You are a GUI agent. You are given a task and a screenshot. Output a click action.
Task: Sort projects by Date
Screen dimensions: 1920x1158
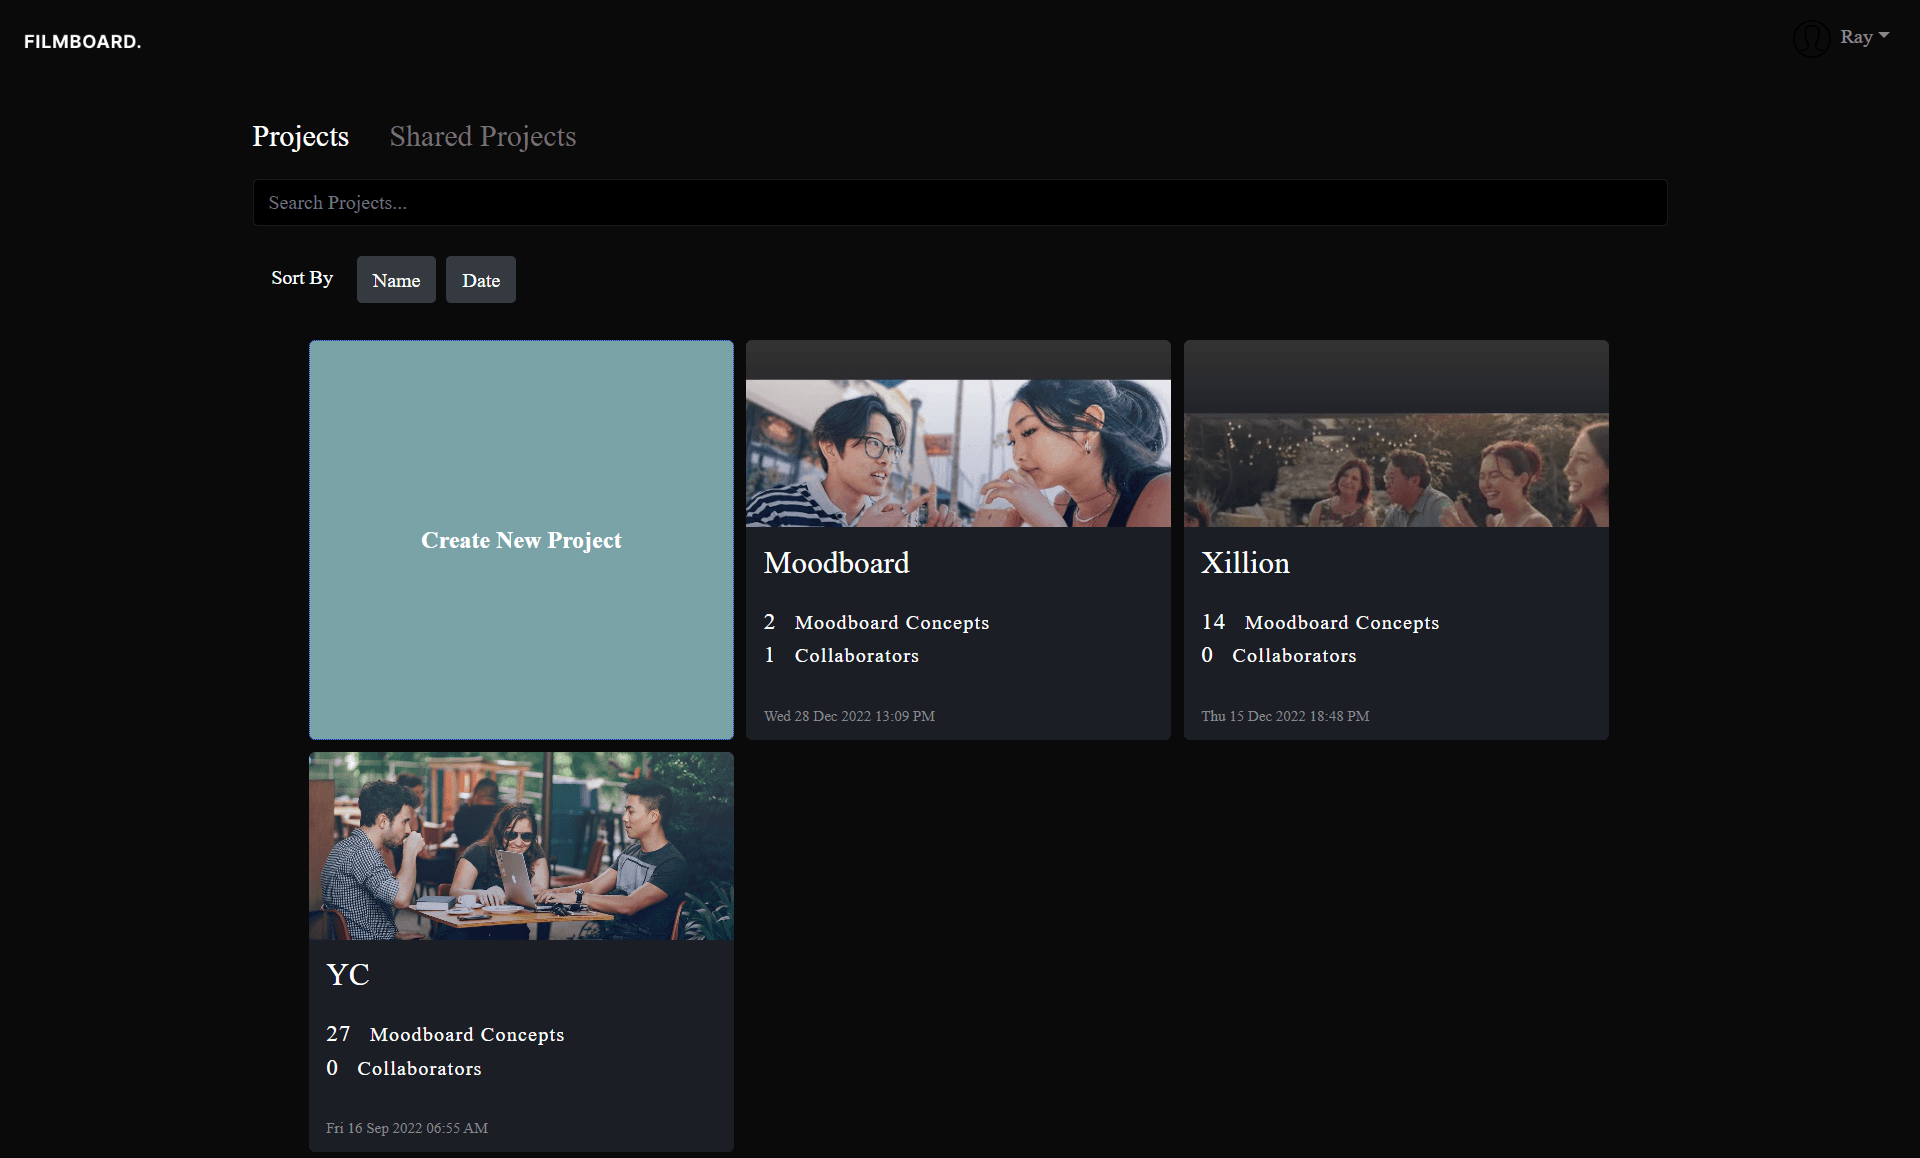(x=480, y=280)
